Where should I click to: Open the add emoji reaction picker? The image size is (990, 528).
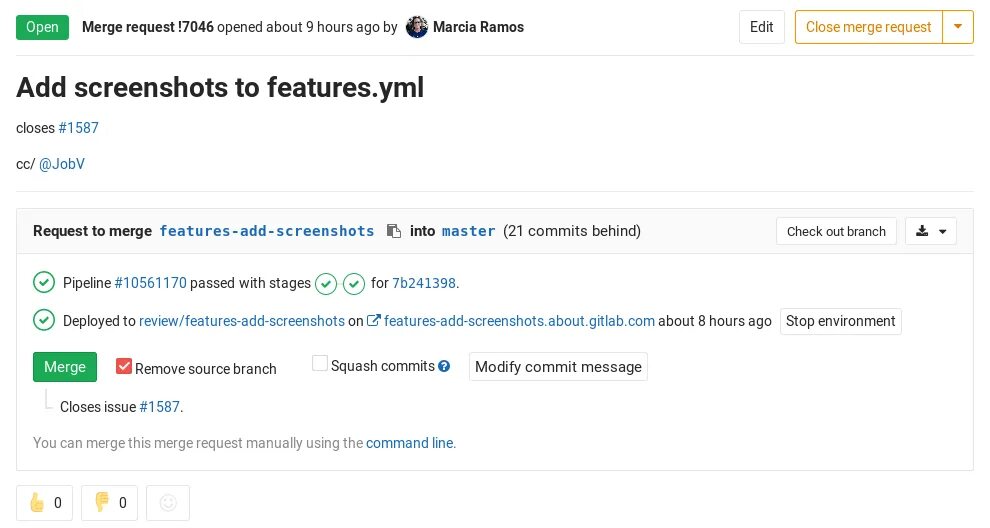click(x=168, y=503)
